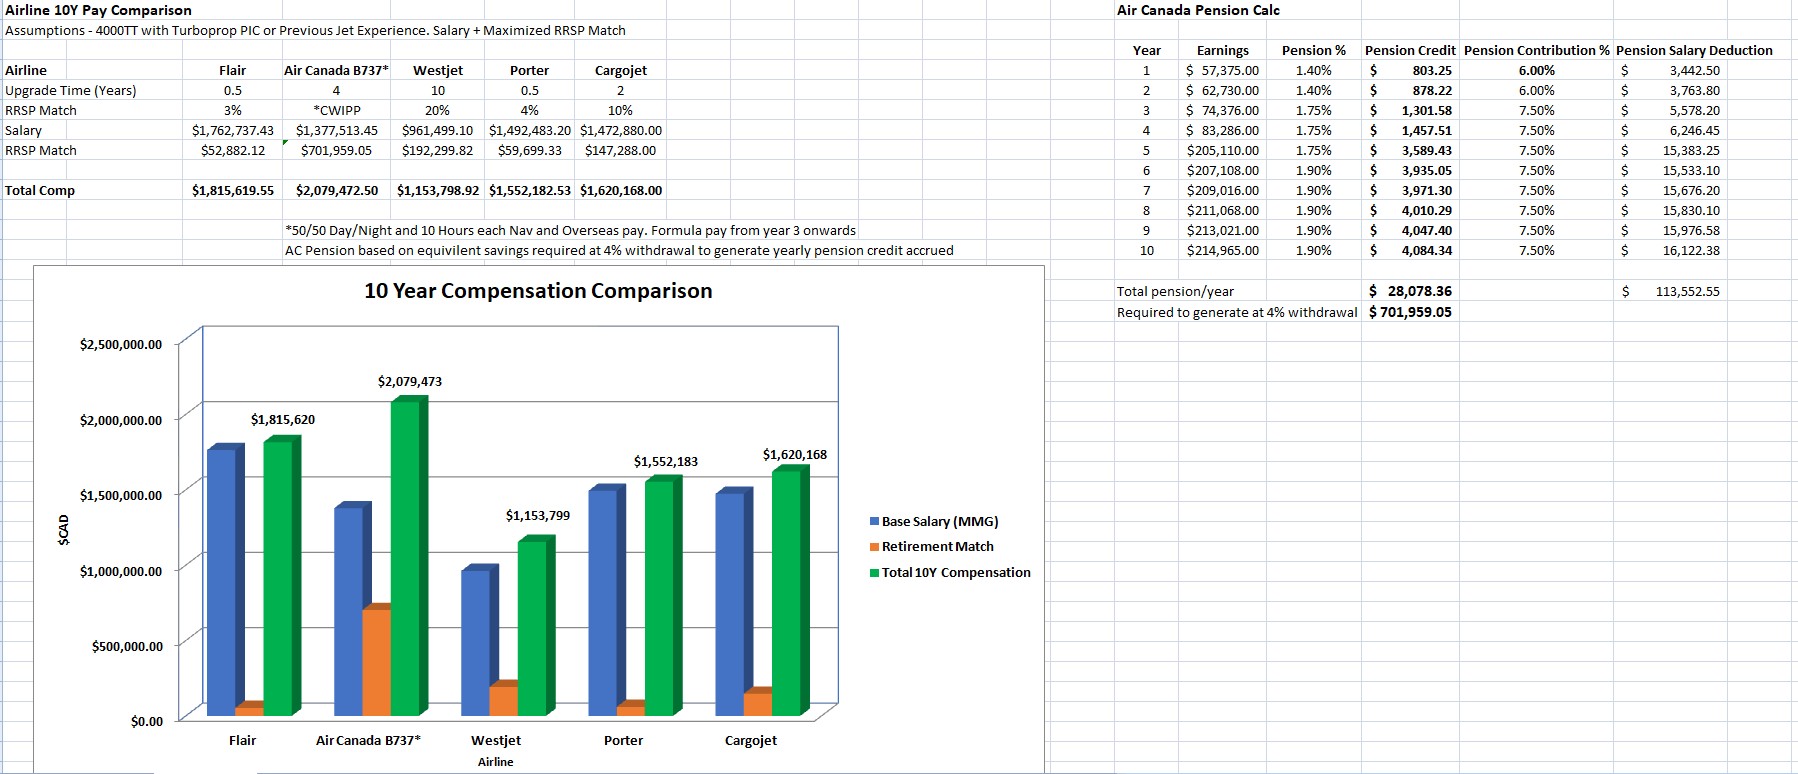Click the '*50/50 Day/Night' footnote cell
1798x774 pixels.
point(570,230)
